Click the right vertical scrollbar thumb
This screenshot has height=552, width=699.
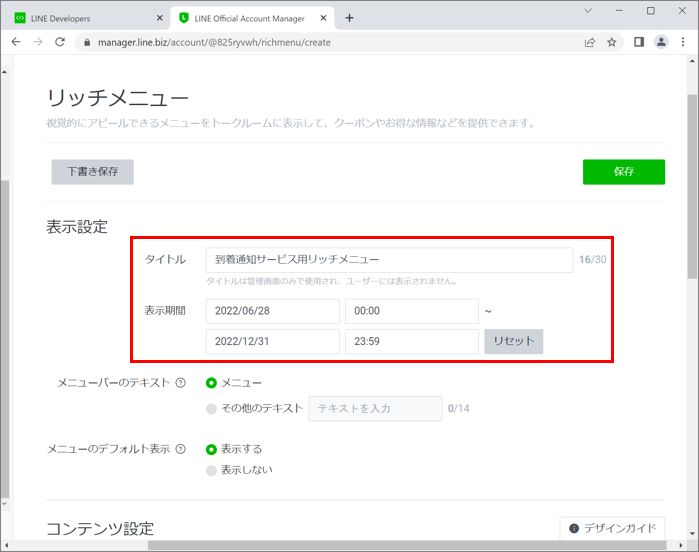tap(691, 186)
